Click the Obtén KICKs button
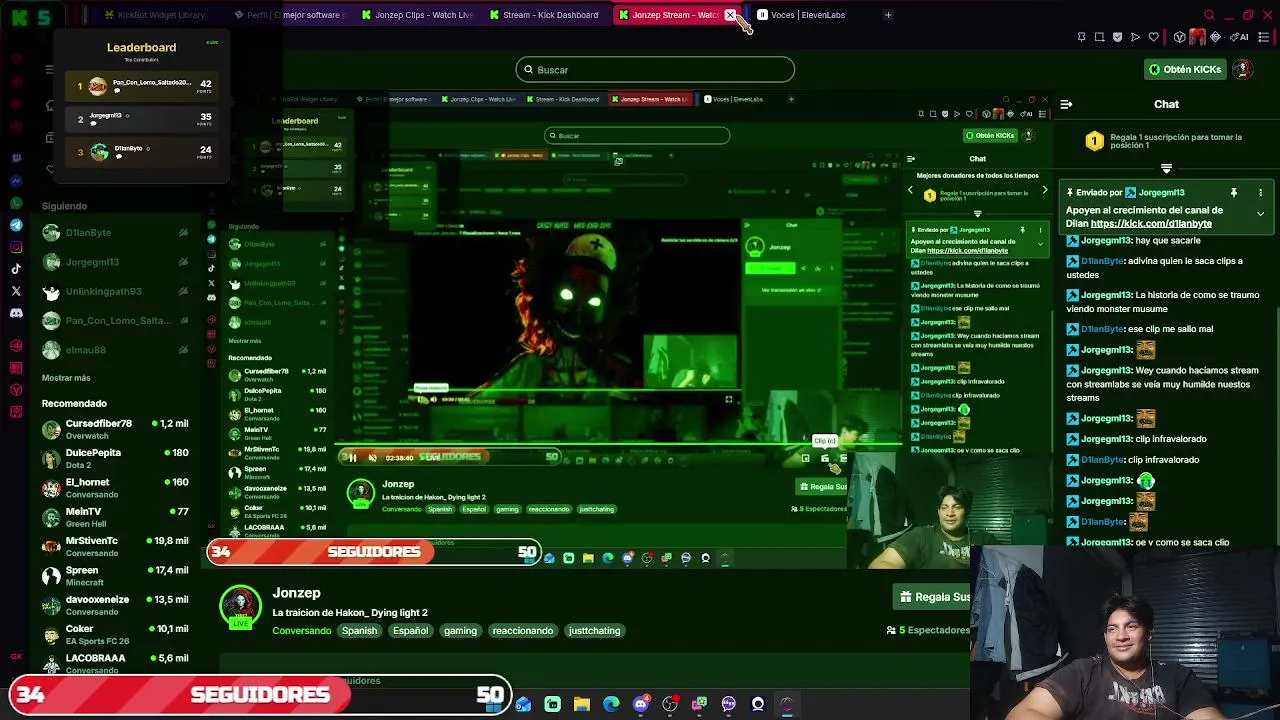The width and height of the screenshot is (1280, 720). pyautogui.click(x=1185, y=69)
